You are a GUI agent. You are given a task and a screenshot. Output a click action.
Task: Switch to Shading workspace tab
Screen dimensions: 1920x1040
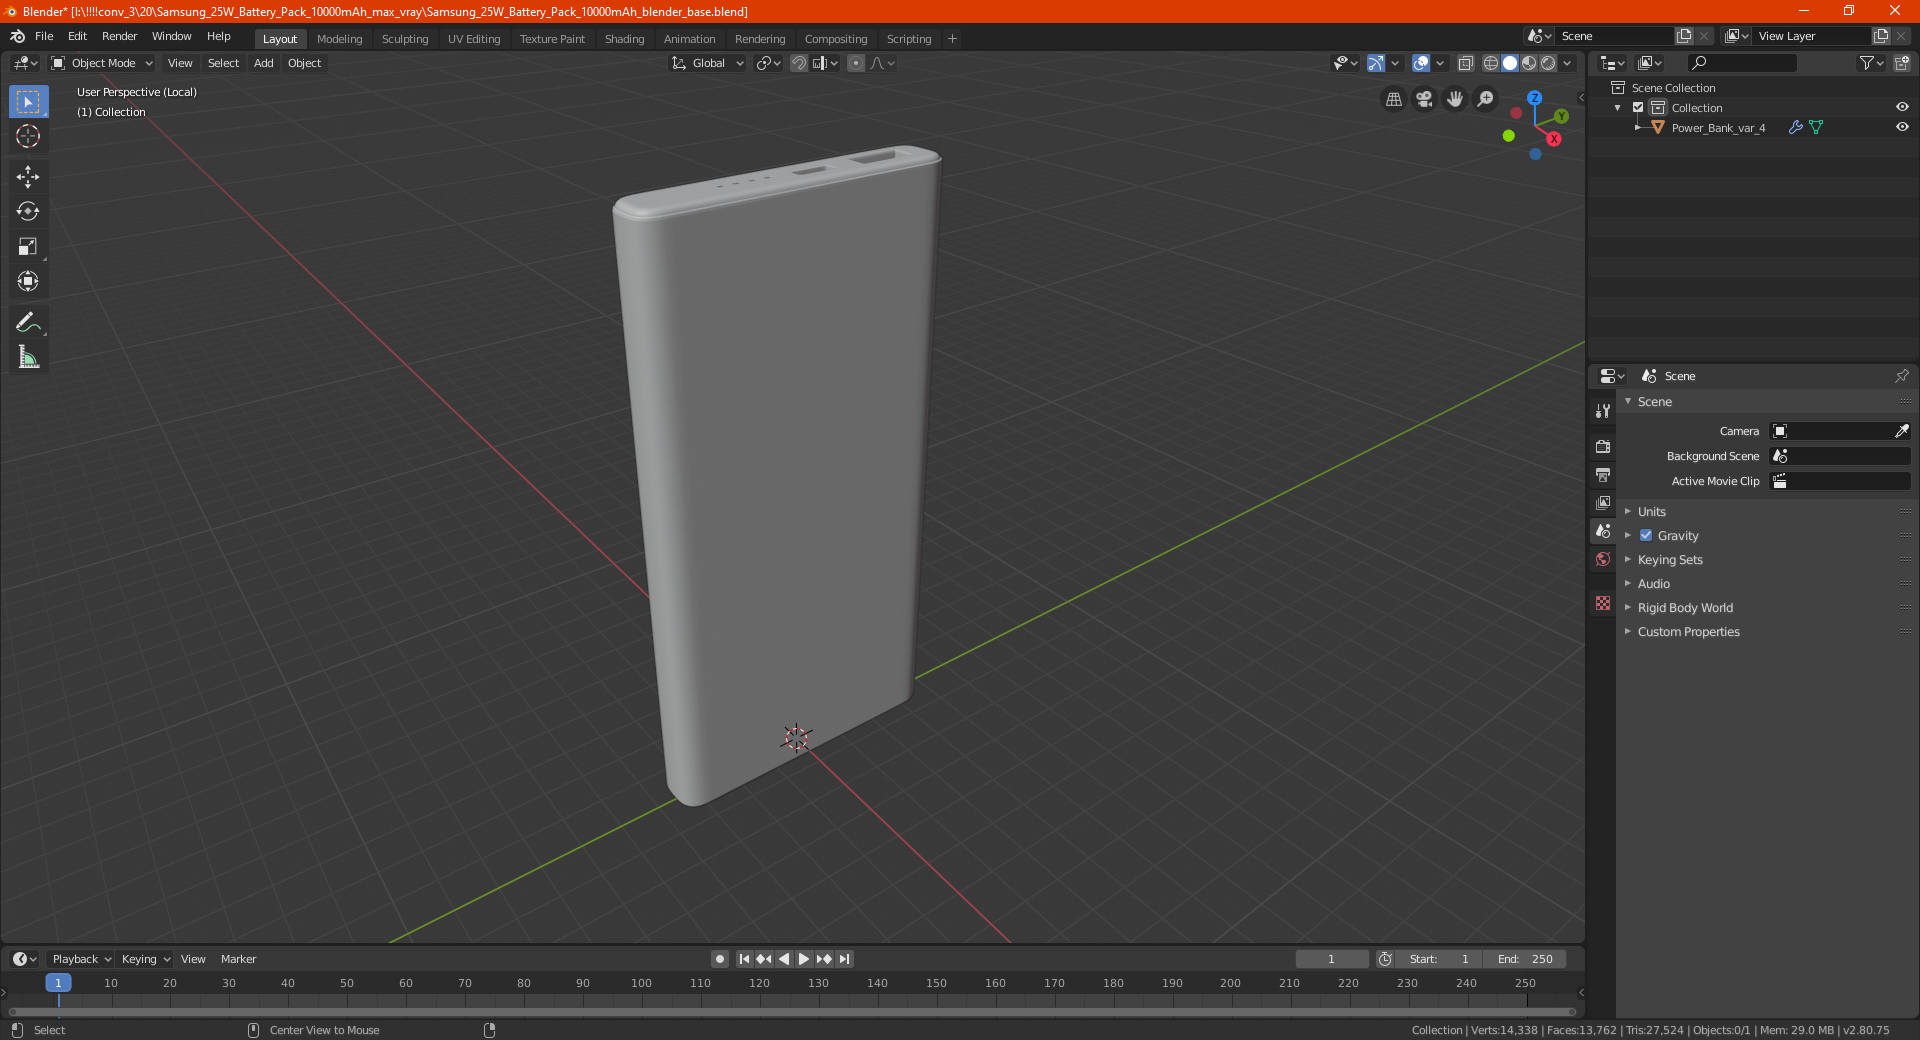624,39
